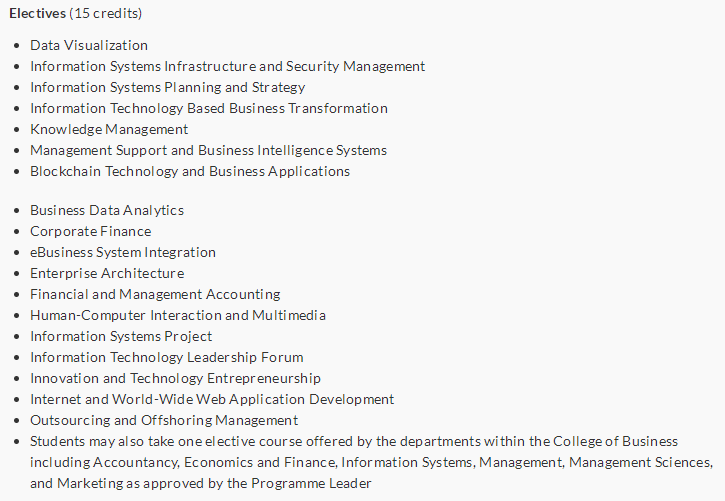
Task: Select Human-Computer Interaction and Multimedia
Action: pyautogui.click(x=178, y=315)
